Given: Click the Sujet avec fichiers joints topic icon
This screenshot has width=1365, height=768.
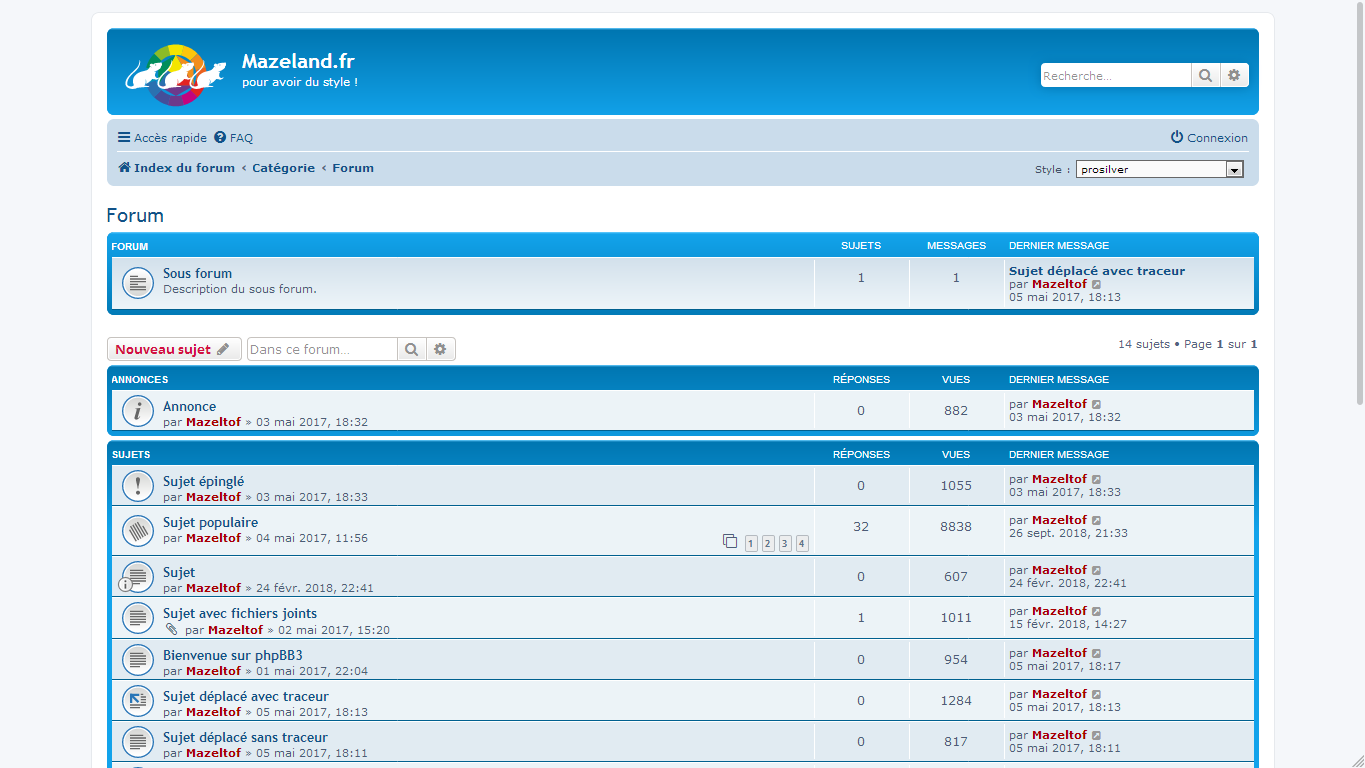Looking at the screenshot, I should [138, 618].
